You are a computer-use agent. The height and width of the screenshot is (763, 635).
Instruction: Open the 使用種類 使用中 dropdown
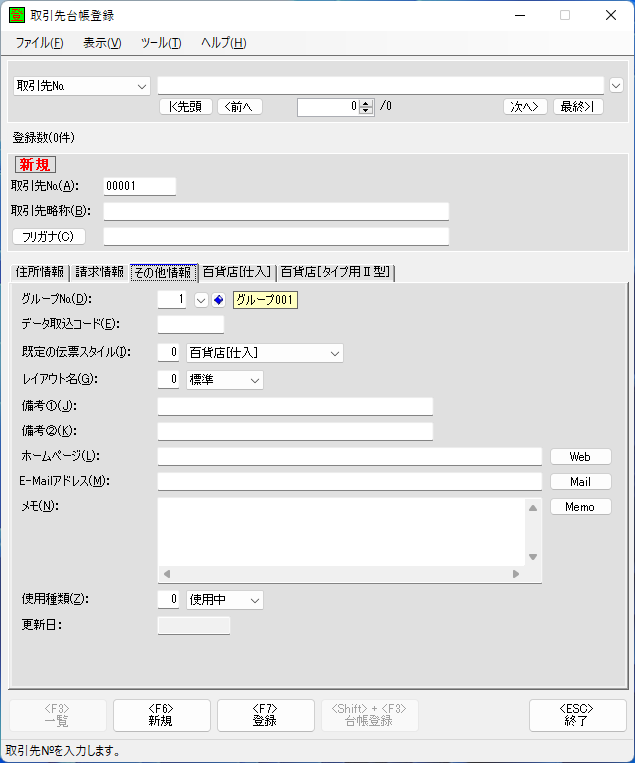(225, 600)
